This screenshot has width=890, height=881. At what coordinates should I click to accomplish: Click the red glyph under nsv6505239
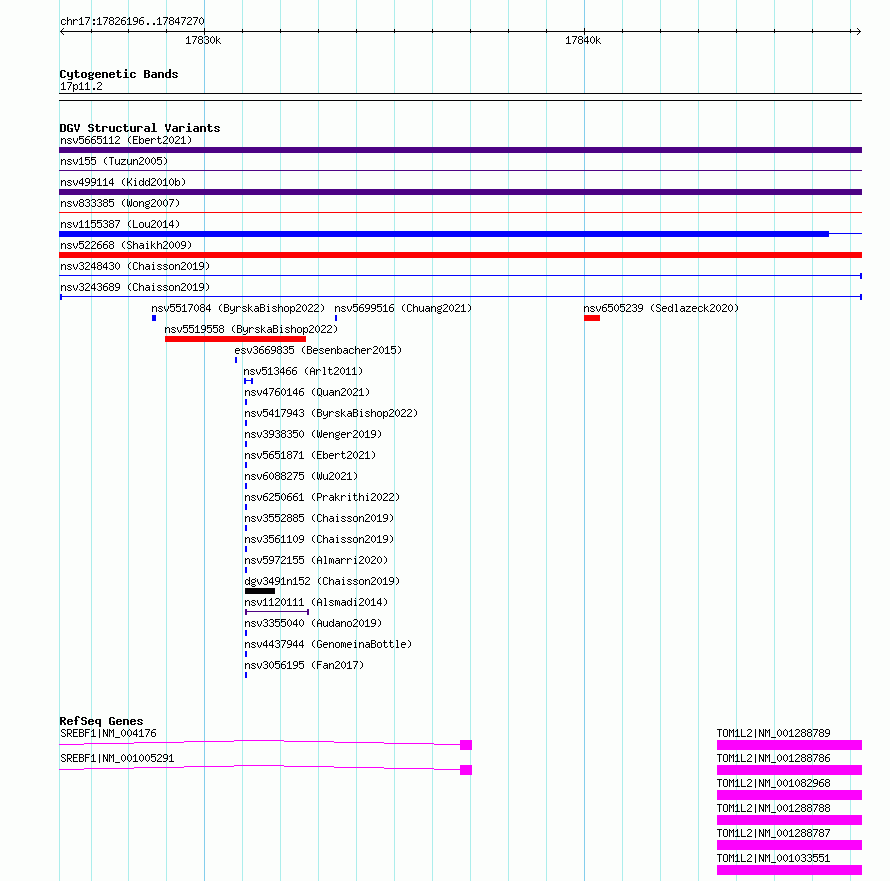click(592, 318)
